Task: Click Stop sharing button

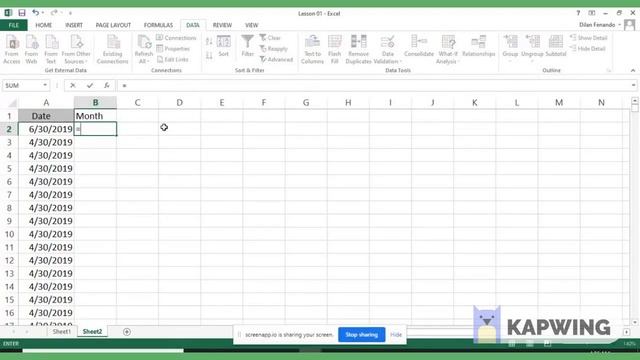Action: [362, 335]
